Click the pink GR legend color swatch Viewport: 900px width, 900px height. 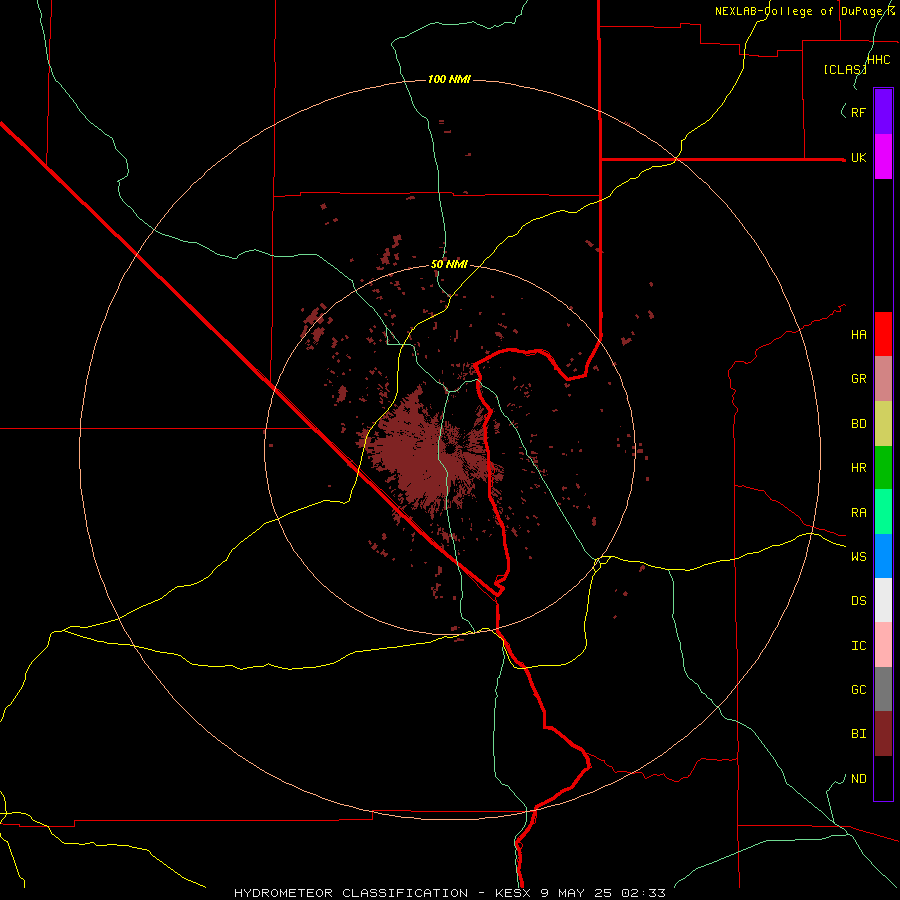tap(883, 379)
